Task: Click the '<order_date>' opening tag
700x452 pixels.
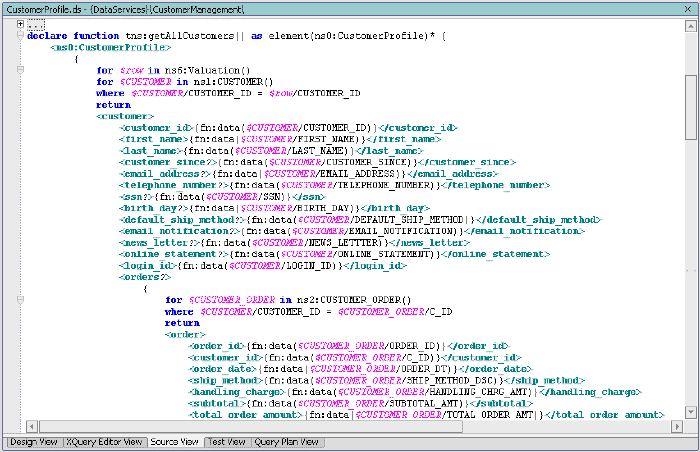Action: point(222,369)
